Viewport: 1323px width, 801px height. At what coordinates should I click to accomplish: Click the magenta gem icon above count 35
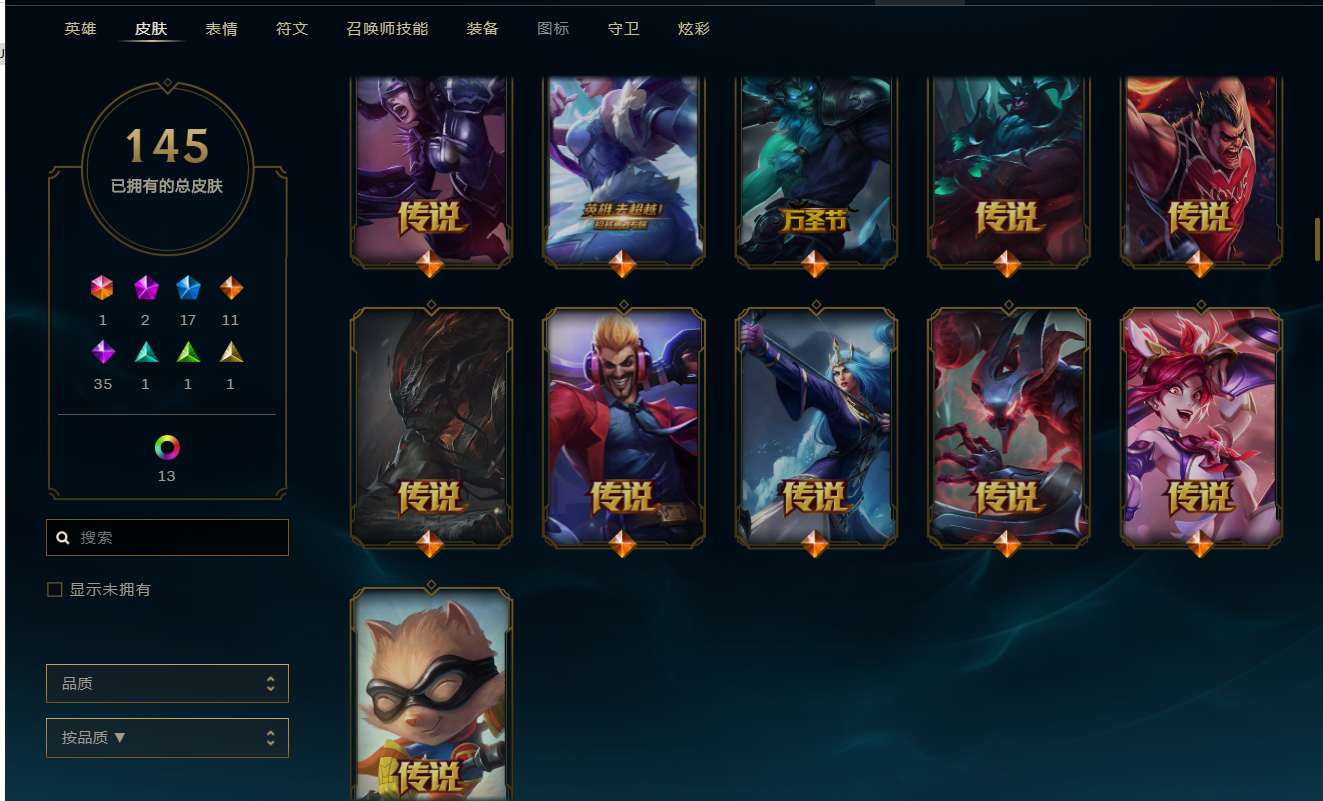point(103,352)
